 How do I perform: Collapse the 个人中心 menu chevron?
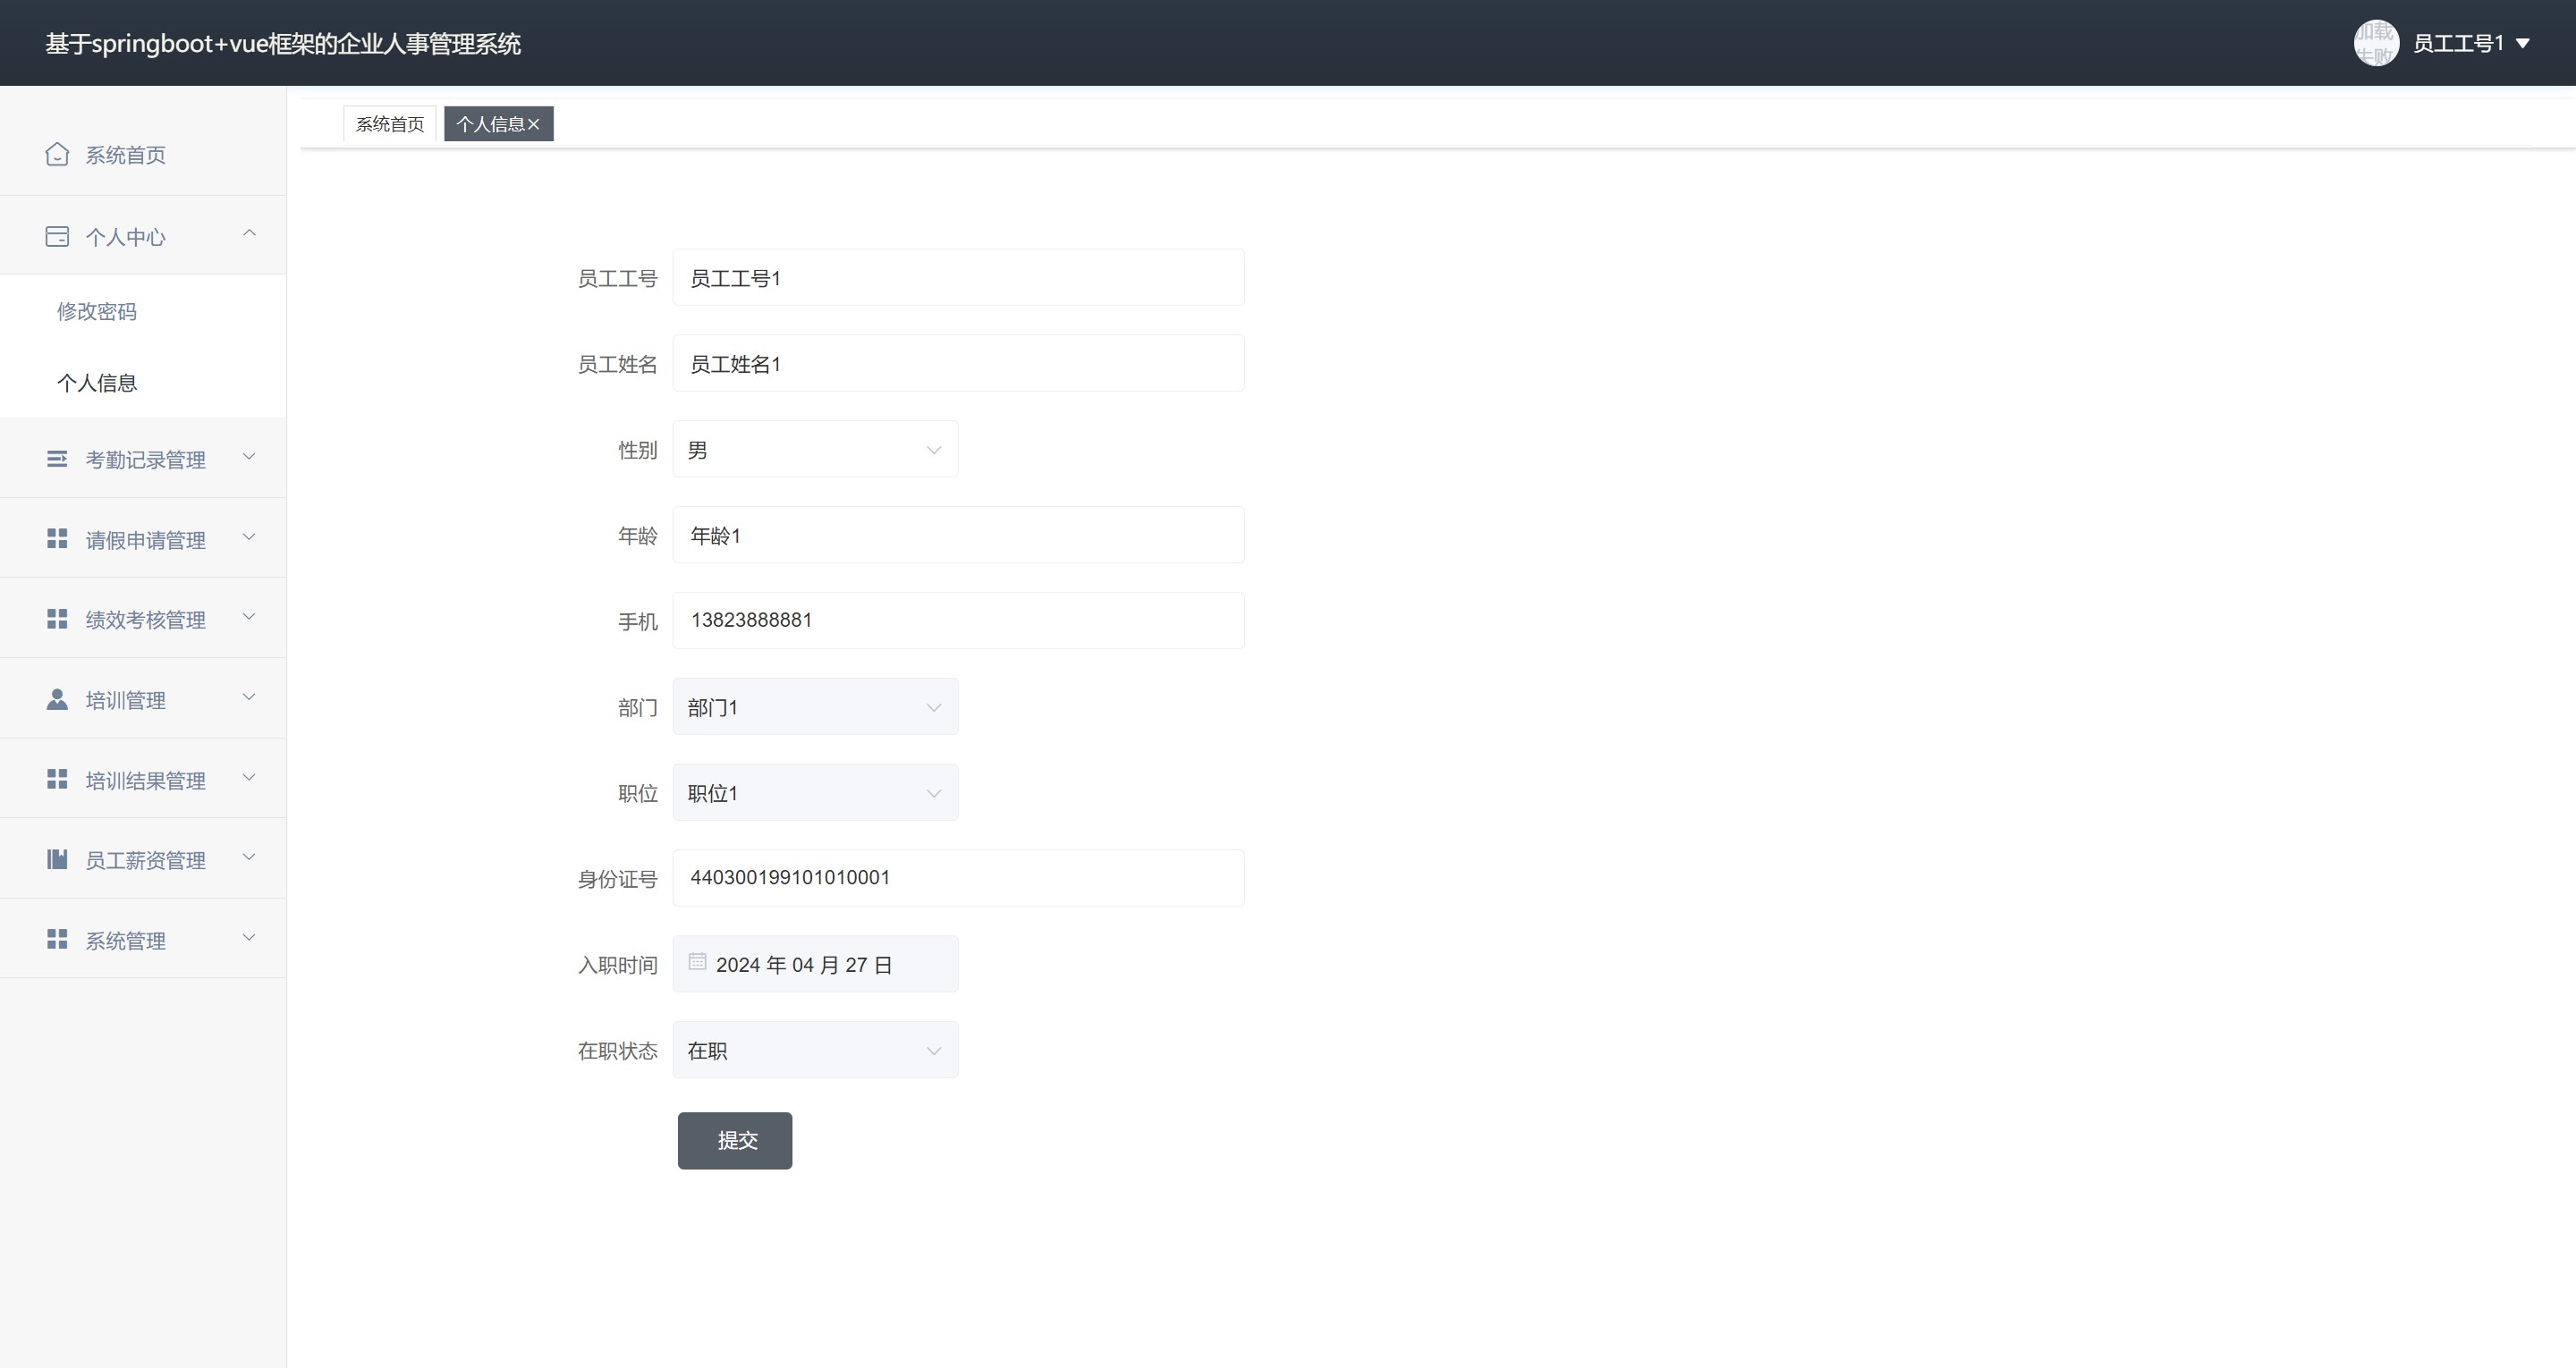click(x=249, y=234)
